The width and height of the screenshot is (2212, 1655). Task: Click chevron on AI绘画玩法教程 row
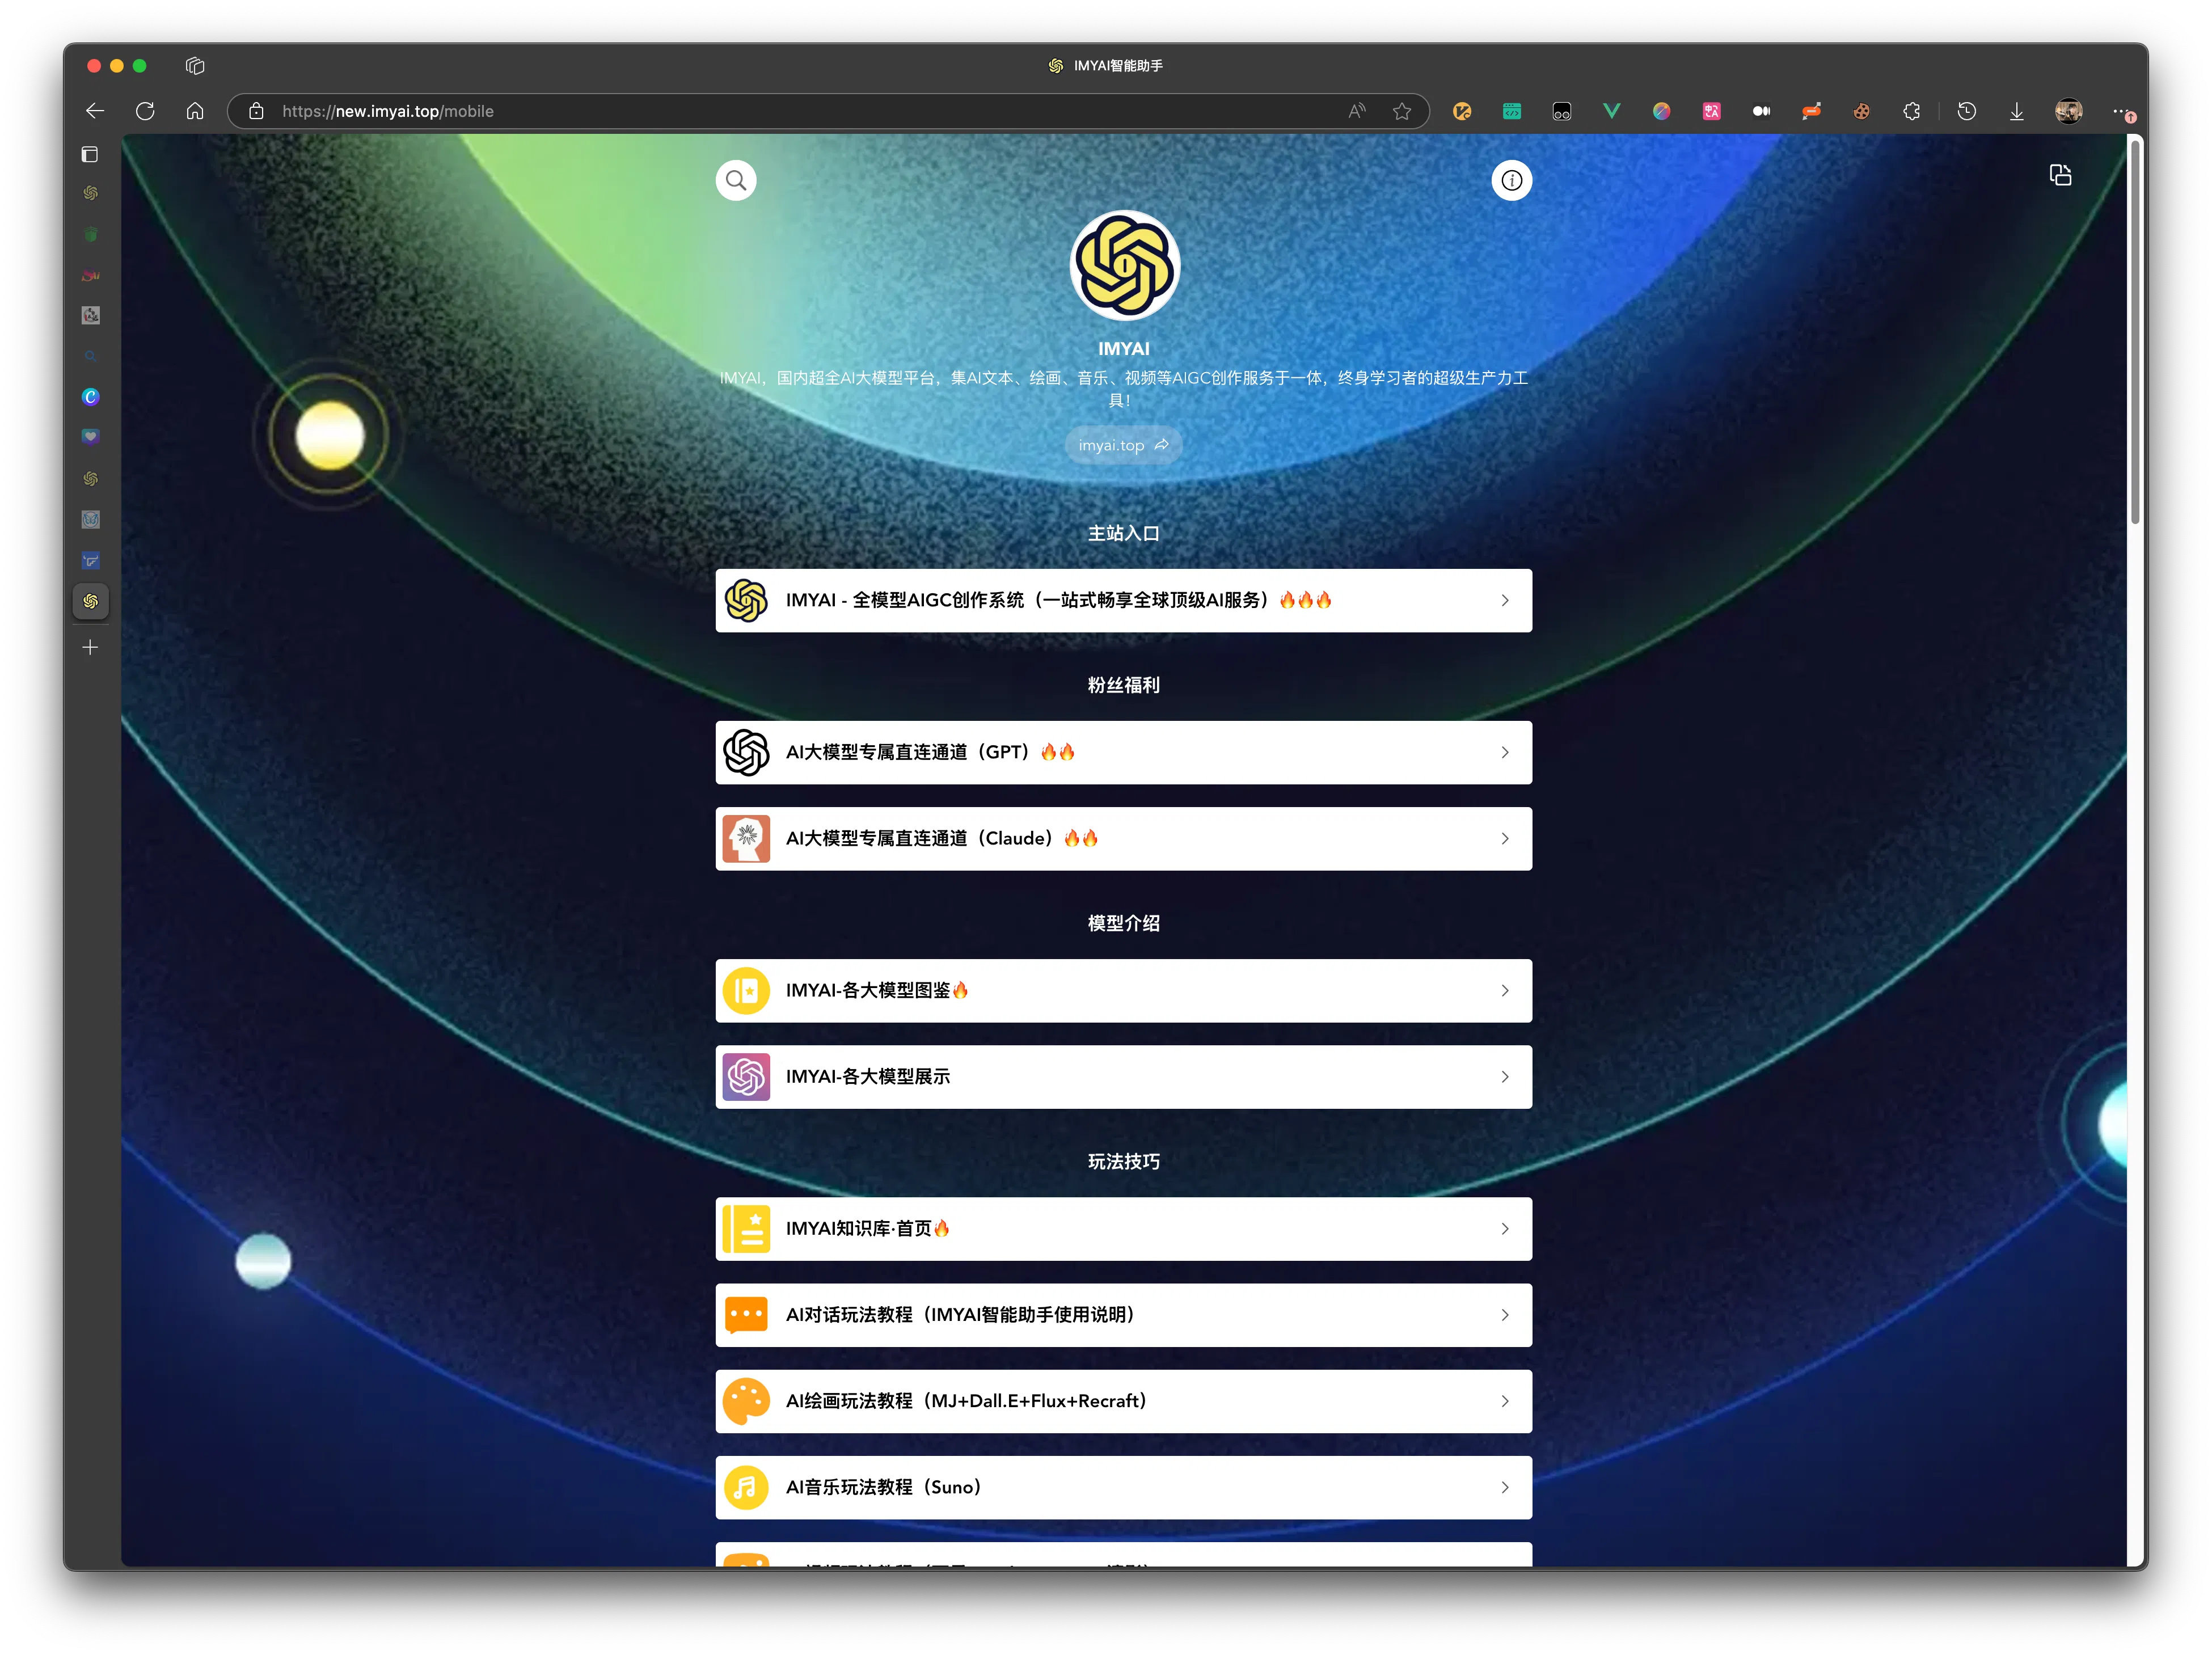click(1504, 1401)
